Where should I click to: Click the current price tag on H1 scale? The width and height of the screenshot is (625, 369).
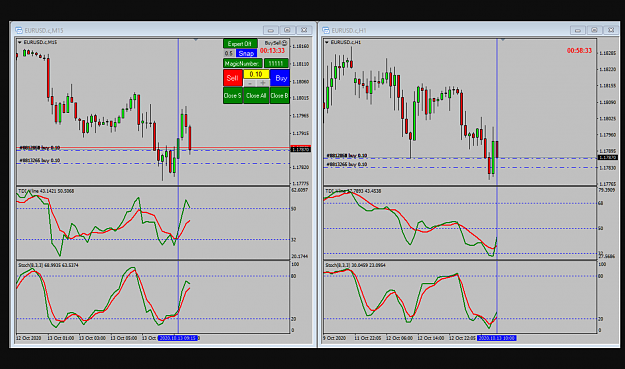(x=608, y=158)
